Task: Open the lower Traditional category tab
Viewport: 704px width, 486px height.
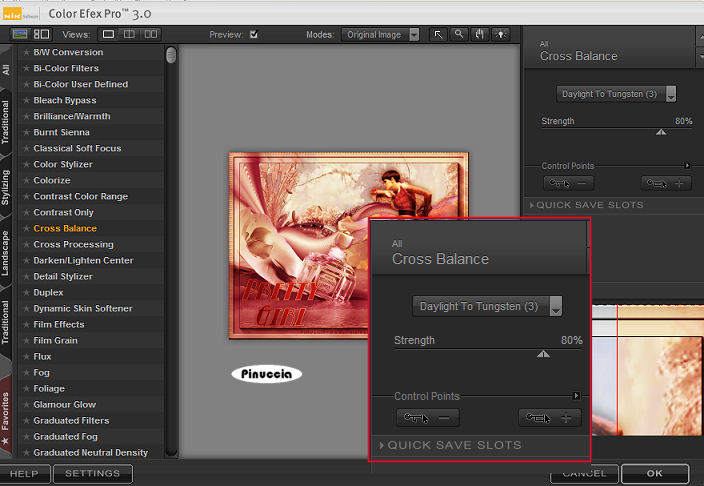Action: click(x=6, y=322)
